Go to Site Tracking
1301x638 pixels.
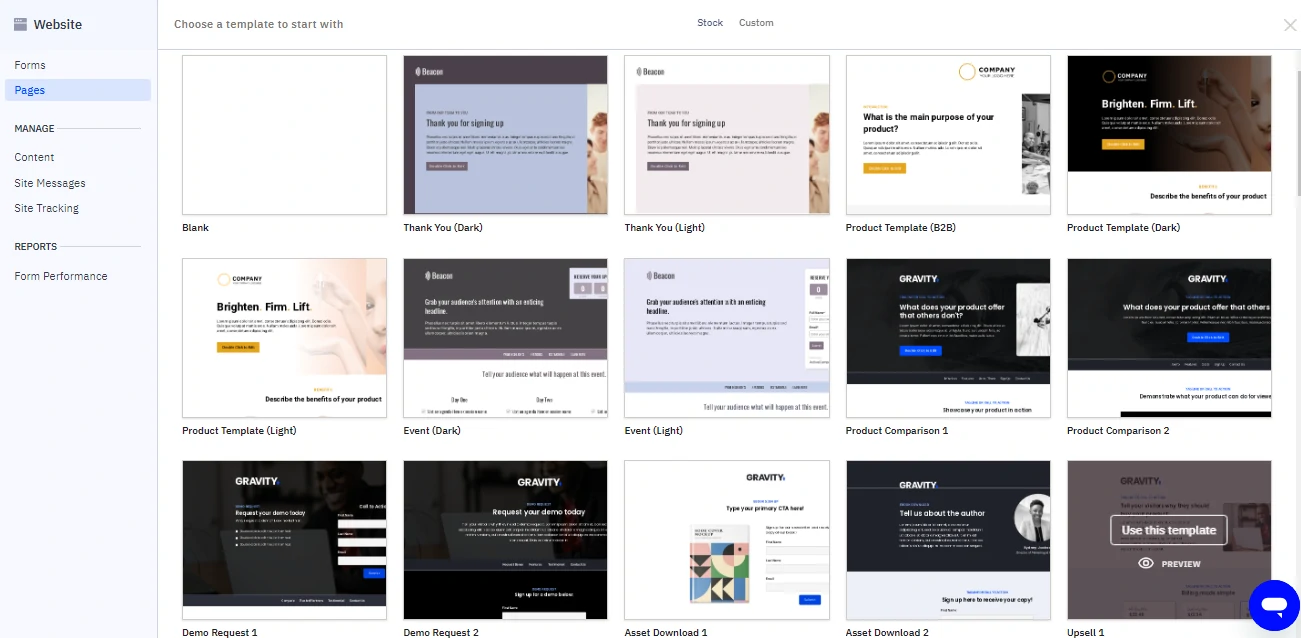[46, 208]
